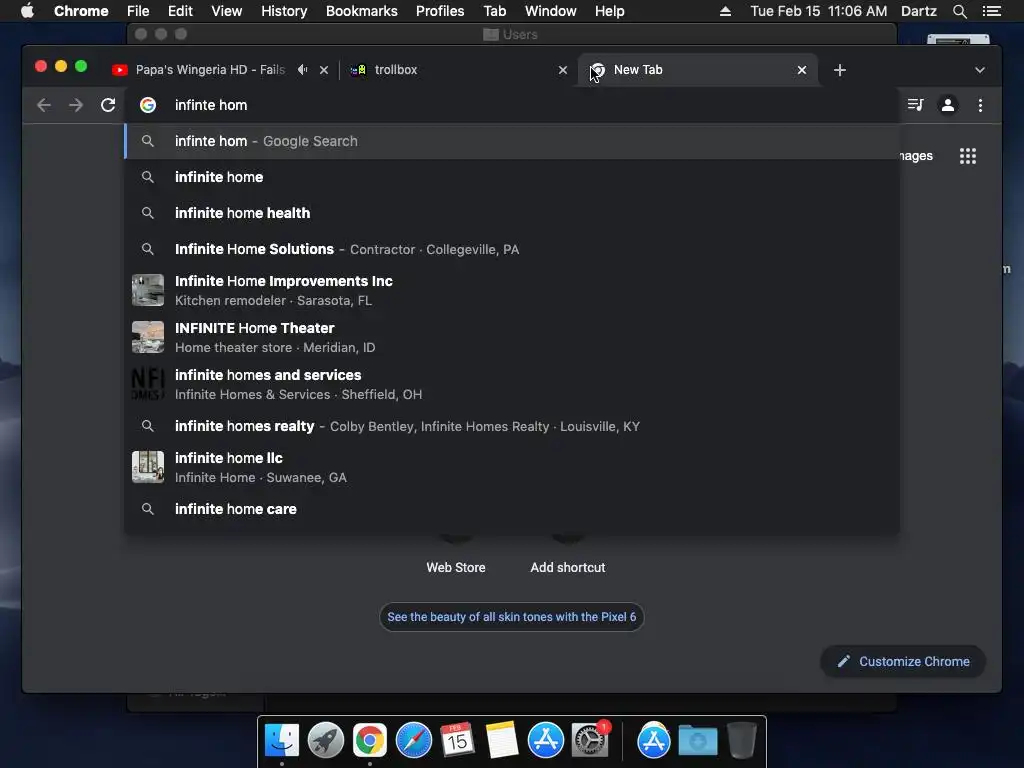Viewport: 1024px width, 768px height.
Task: Select 'Infinite Home Improvements Inc' suggestion
Action: (512, 291)
